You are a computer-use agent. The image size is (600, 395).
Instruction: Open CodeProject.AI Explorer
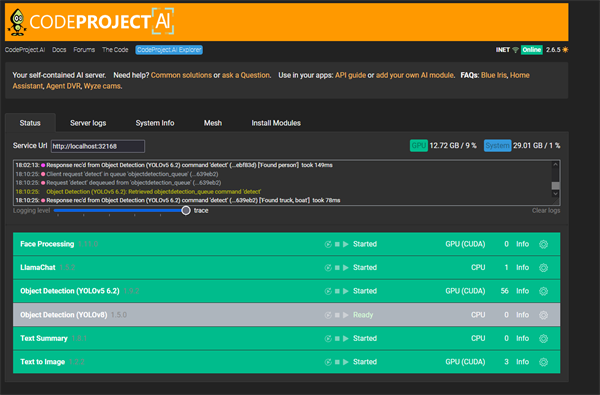tap(169, 50)
